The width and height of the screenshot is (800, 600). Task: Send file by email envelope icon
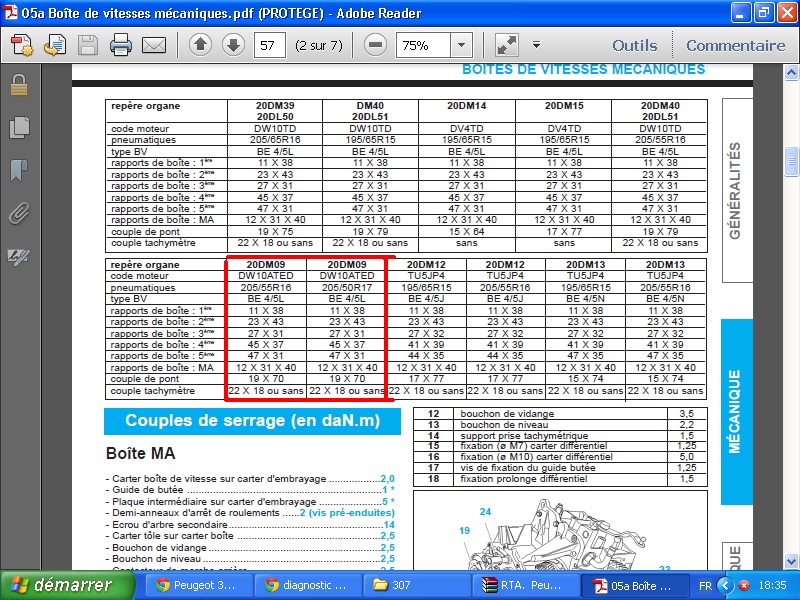pos(154,45)
